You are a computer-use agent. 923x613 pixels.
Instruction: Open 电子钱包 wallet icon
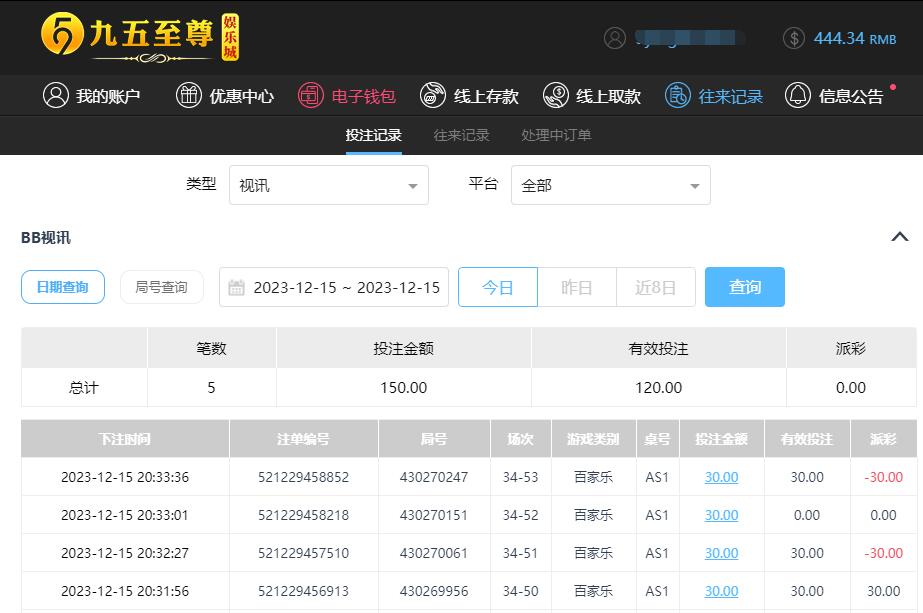pyautogui.click(x=312, y=96)
